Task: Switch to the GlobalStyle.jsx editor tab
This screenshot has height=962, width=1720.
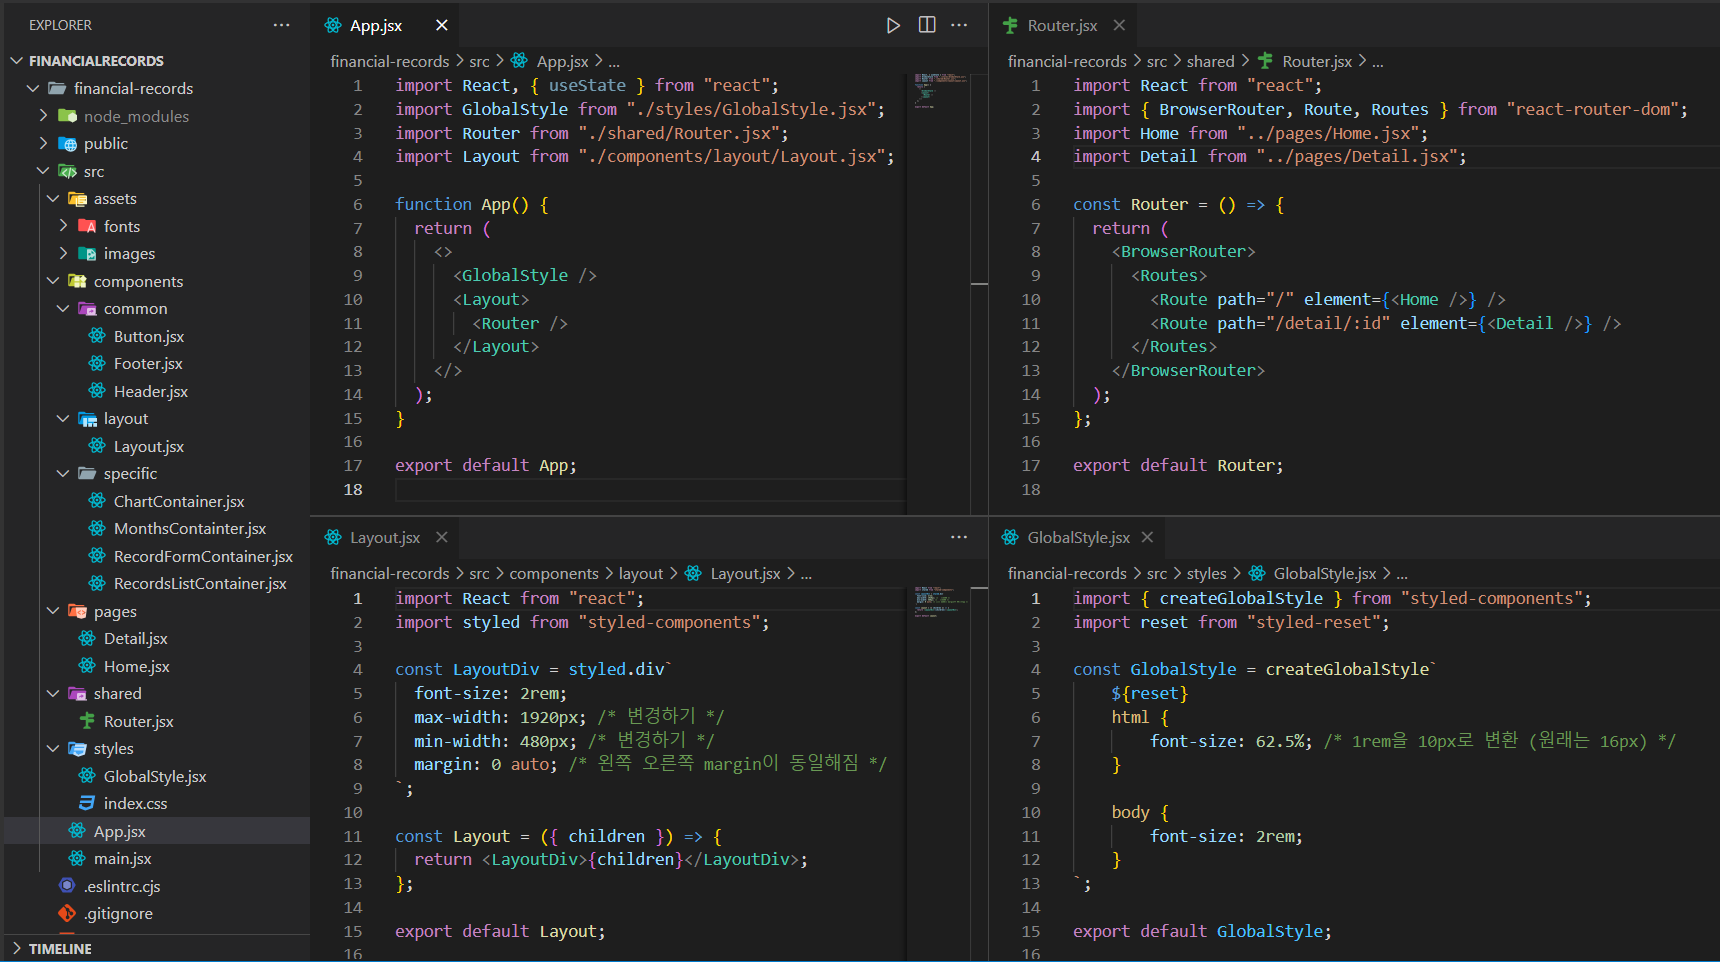Action: (1079, 537)
